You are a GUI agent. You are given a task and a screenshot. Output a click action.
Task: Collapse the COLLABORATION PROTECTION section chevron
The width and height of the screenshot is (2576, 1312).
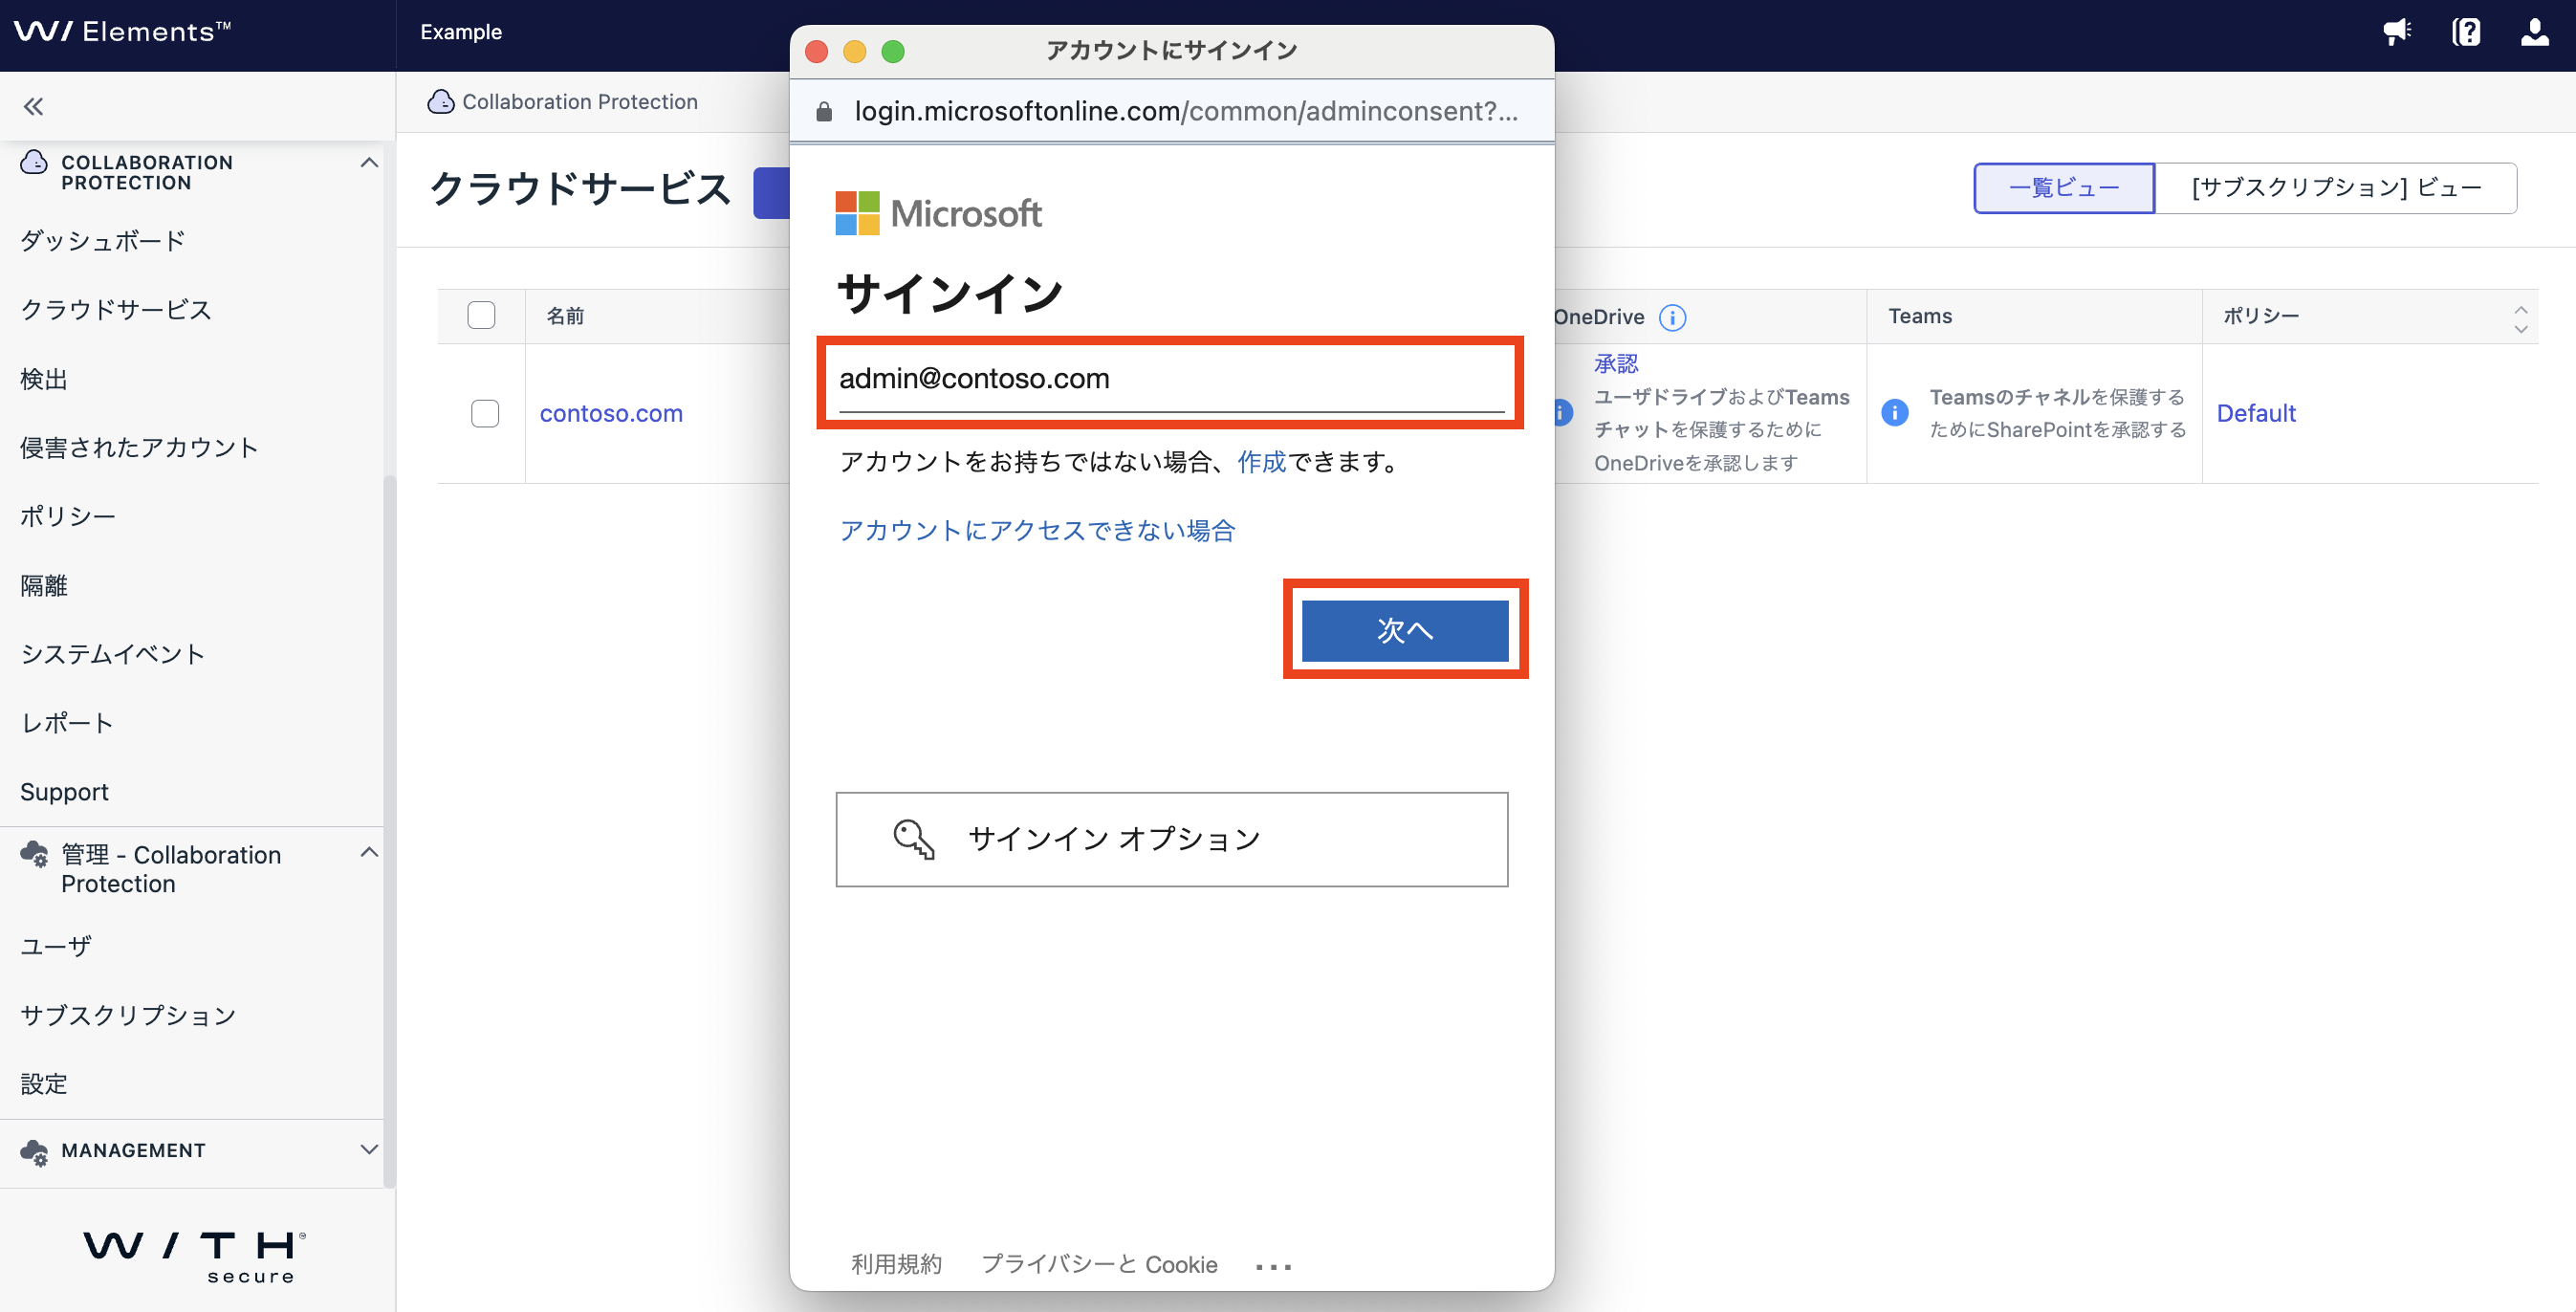point(369,162)
